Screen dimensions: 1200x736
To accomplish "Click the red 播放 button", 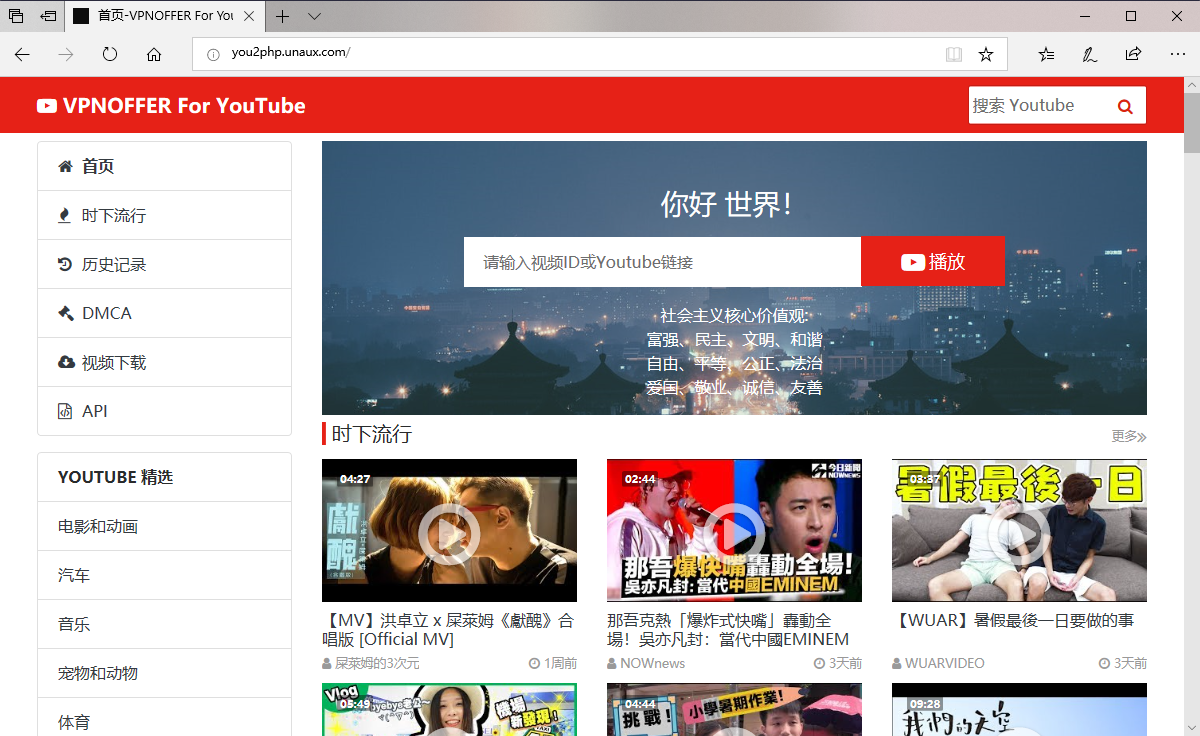I will (x=933, y=262).
